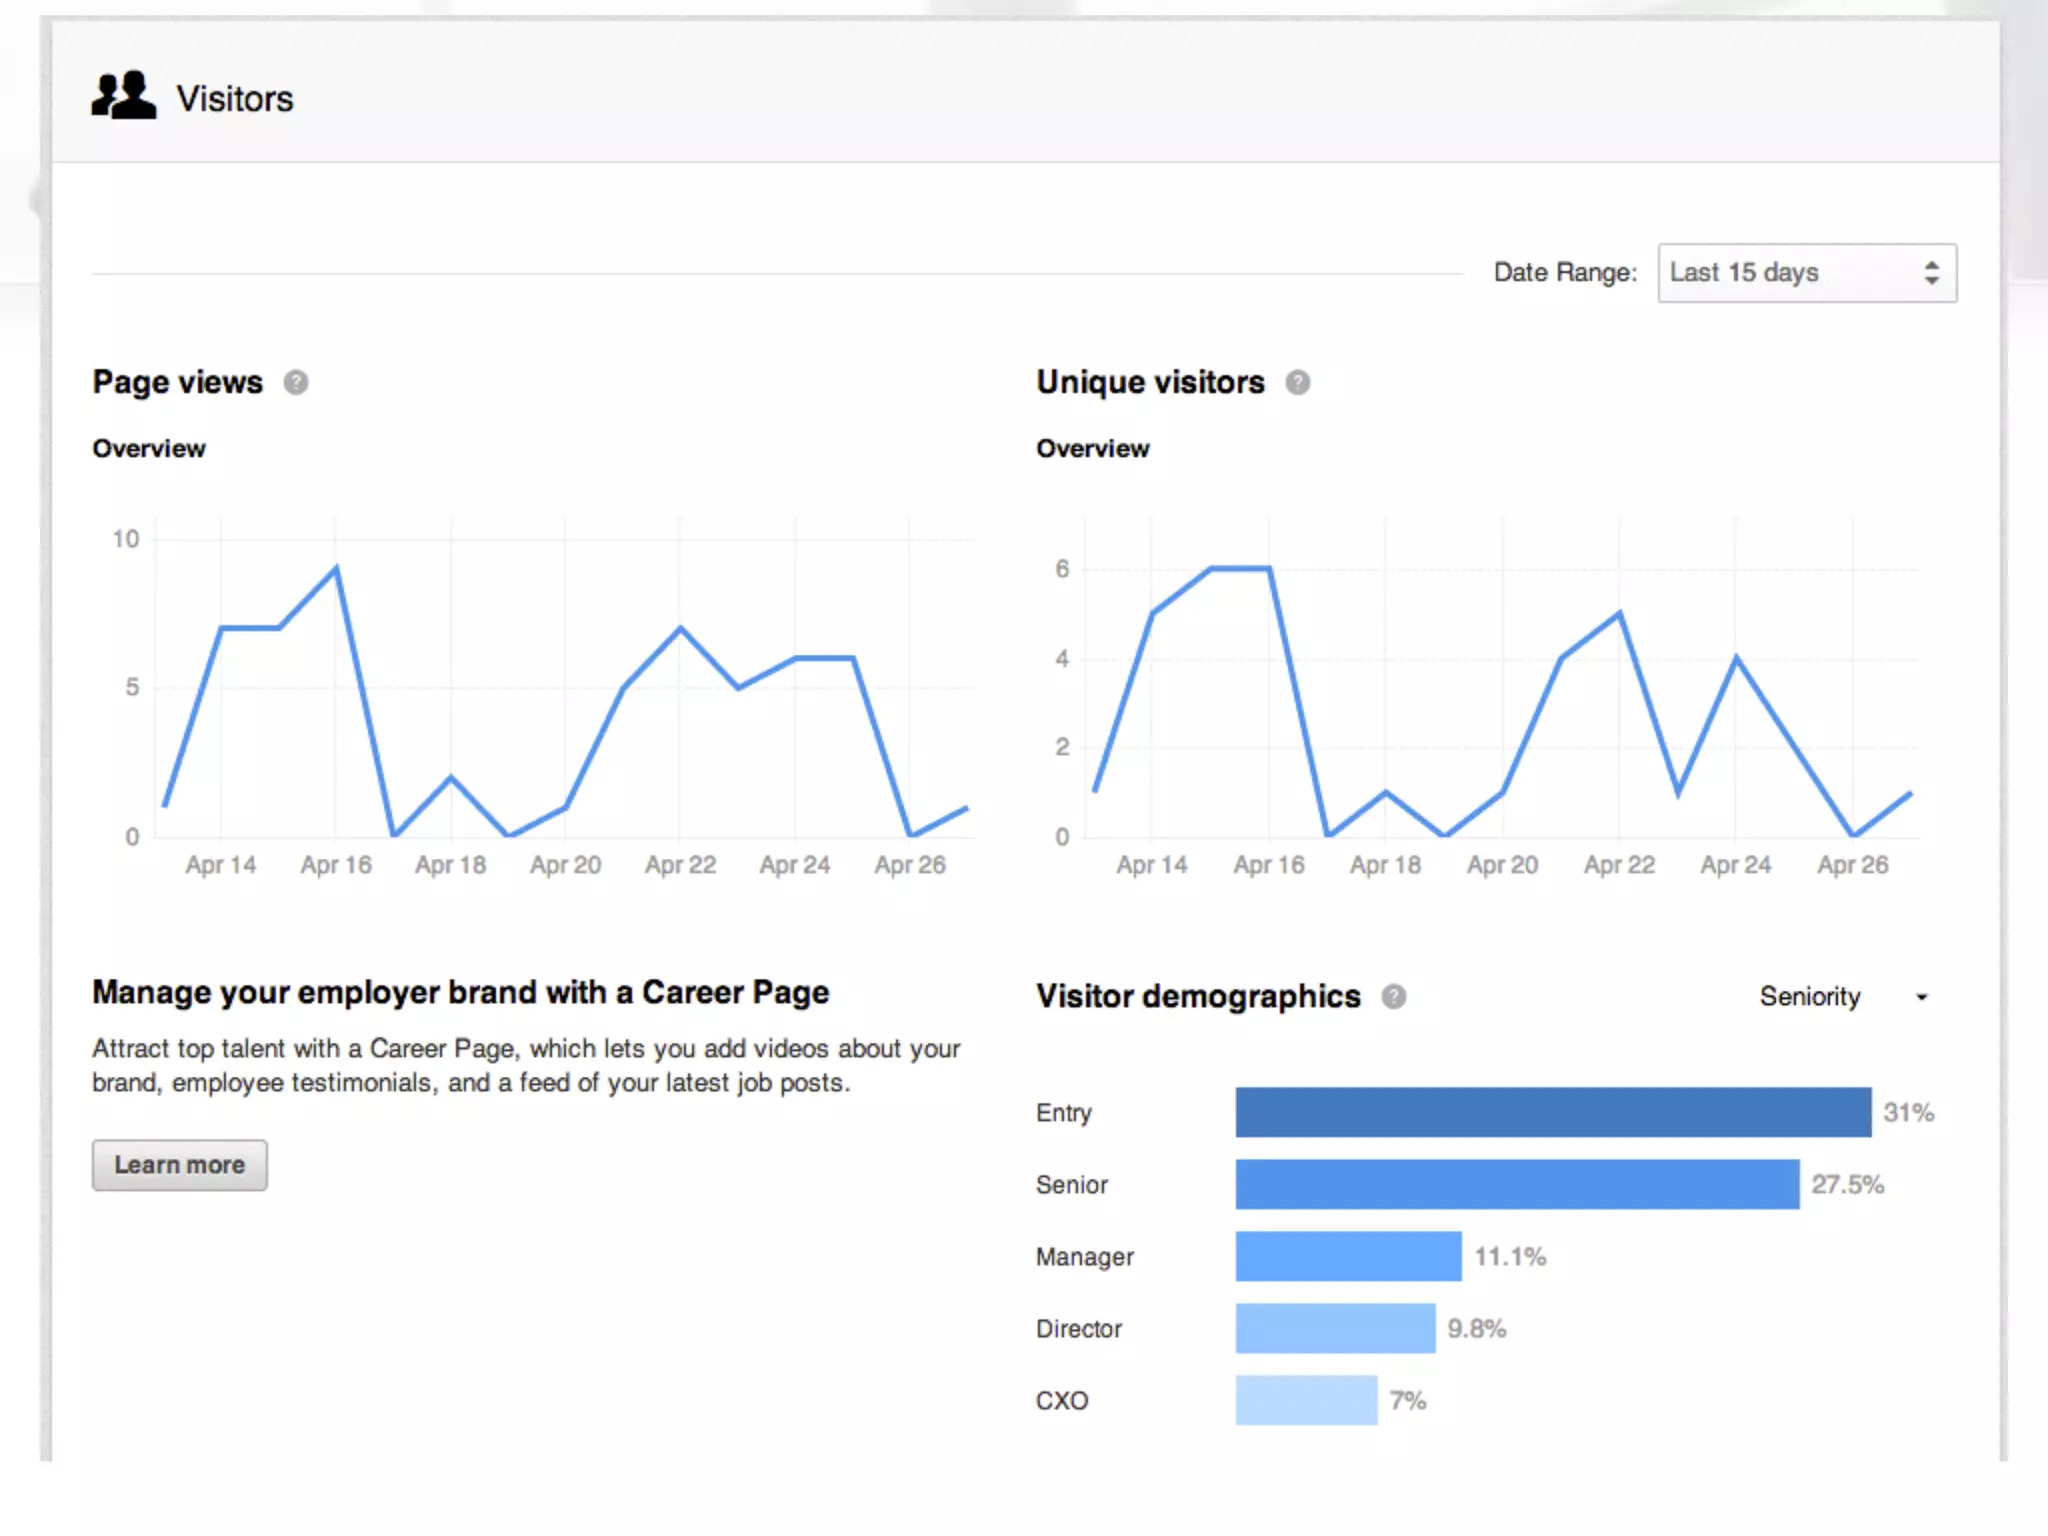Click the Seniority dropdown arrow
Viewport: 2048px width, 1536px height.
click(1921, 997)
